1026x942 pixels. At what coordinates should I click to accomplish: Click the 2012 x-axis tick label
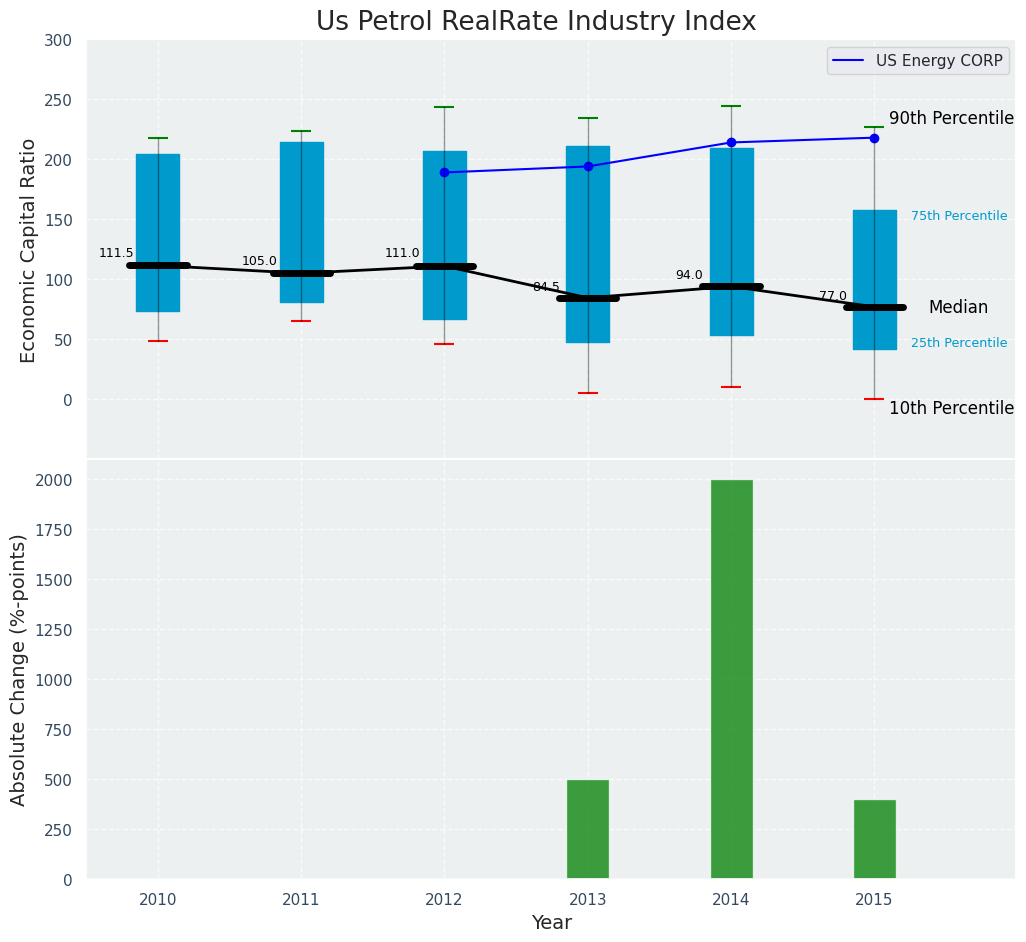[444, 900]
